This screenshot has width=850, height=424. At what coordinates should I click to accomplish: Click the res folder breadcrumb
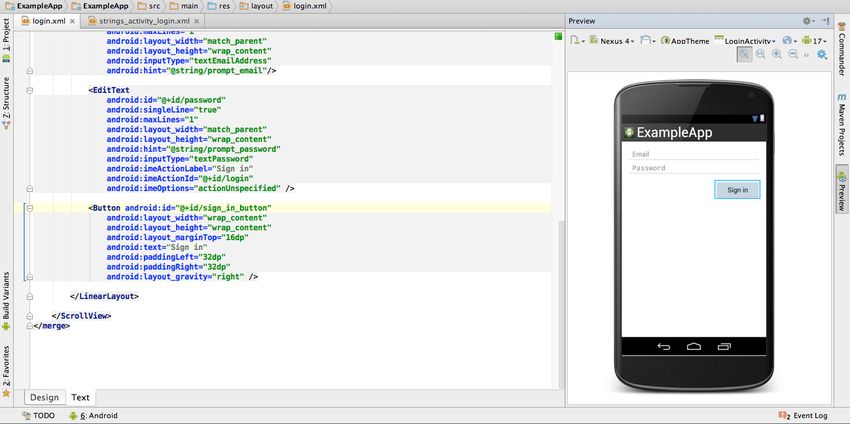pos(220,6)
